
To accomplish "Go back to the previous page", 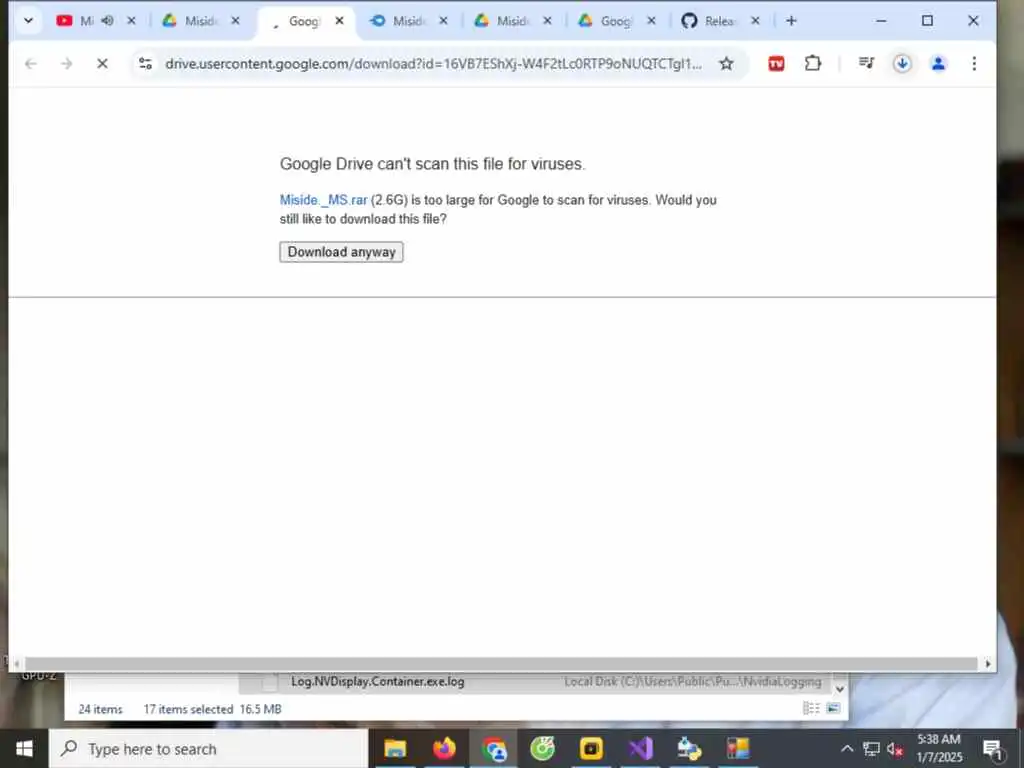I will [31, 63].
